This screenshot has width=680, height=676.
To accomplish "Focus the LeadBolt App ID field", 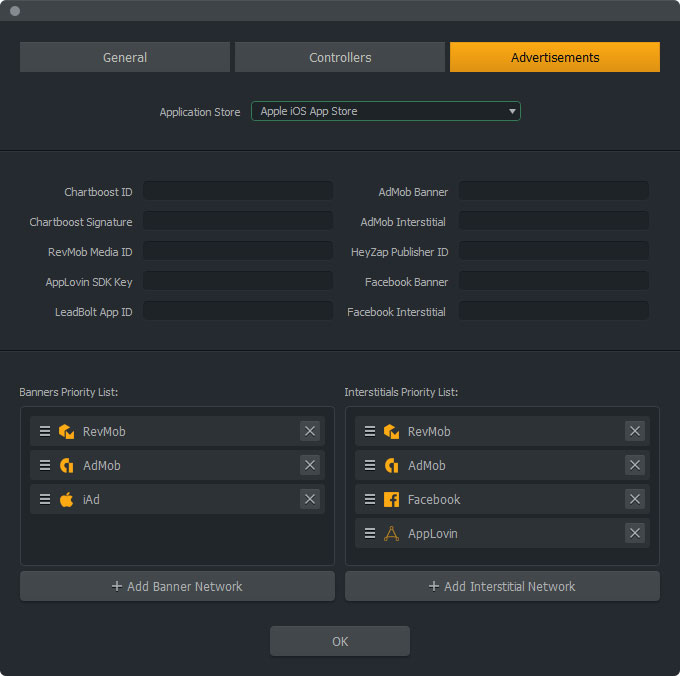I will tap(238, 310).
